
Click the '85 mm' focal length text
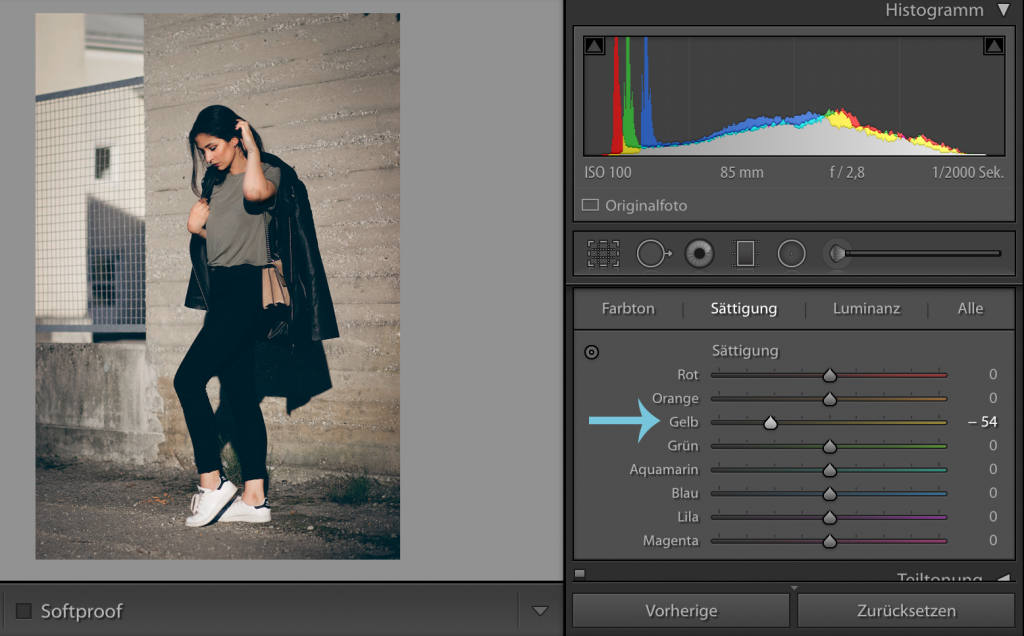click(741, 172)
